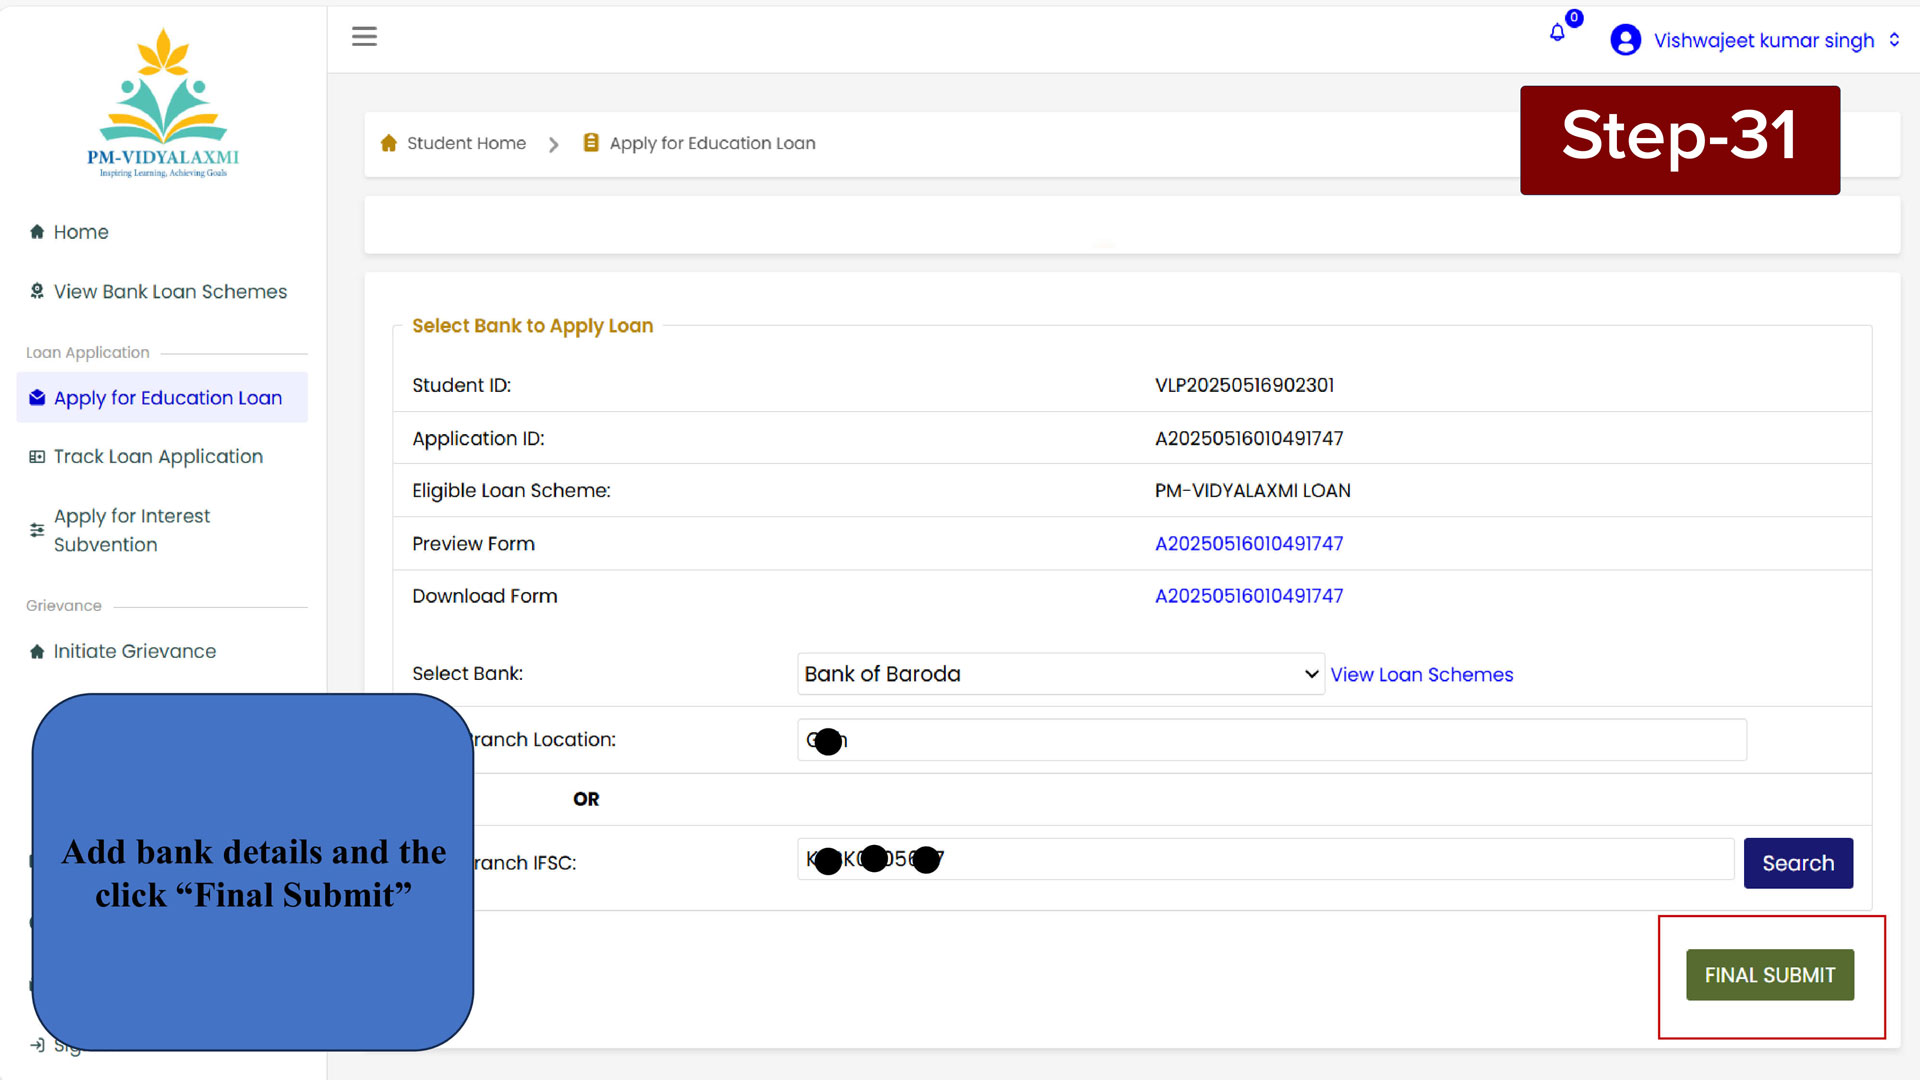Click the Student Home breadcrumb icon

coord(389,143)
